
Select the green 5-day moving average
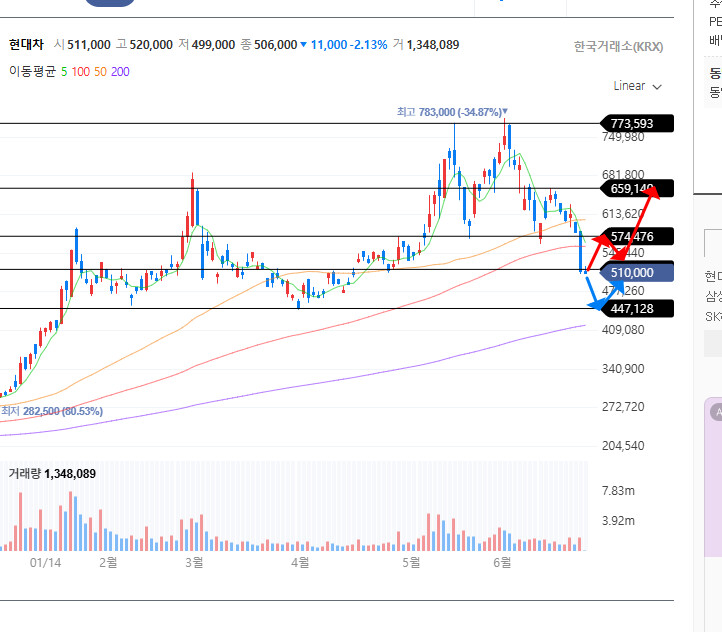(x=64, y=72)
